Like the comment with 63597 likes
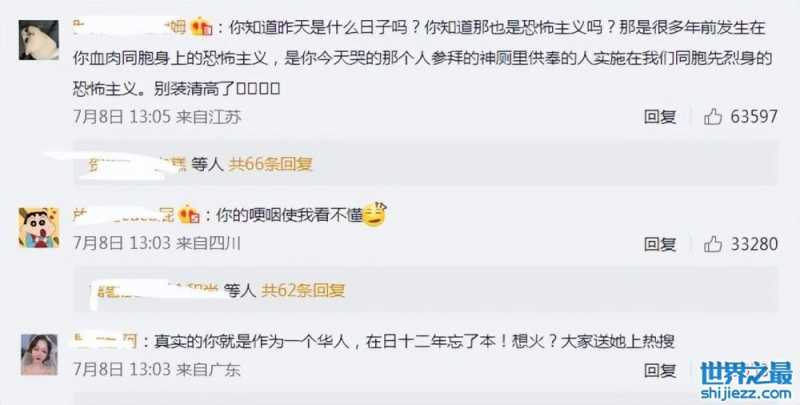Viewport: 800px width, 405px height. (713, 117)
